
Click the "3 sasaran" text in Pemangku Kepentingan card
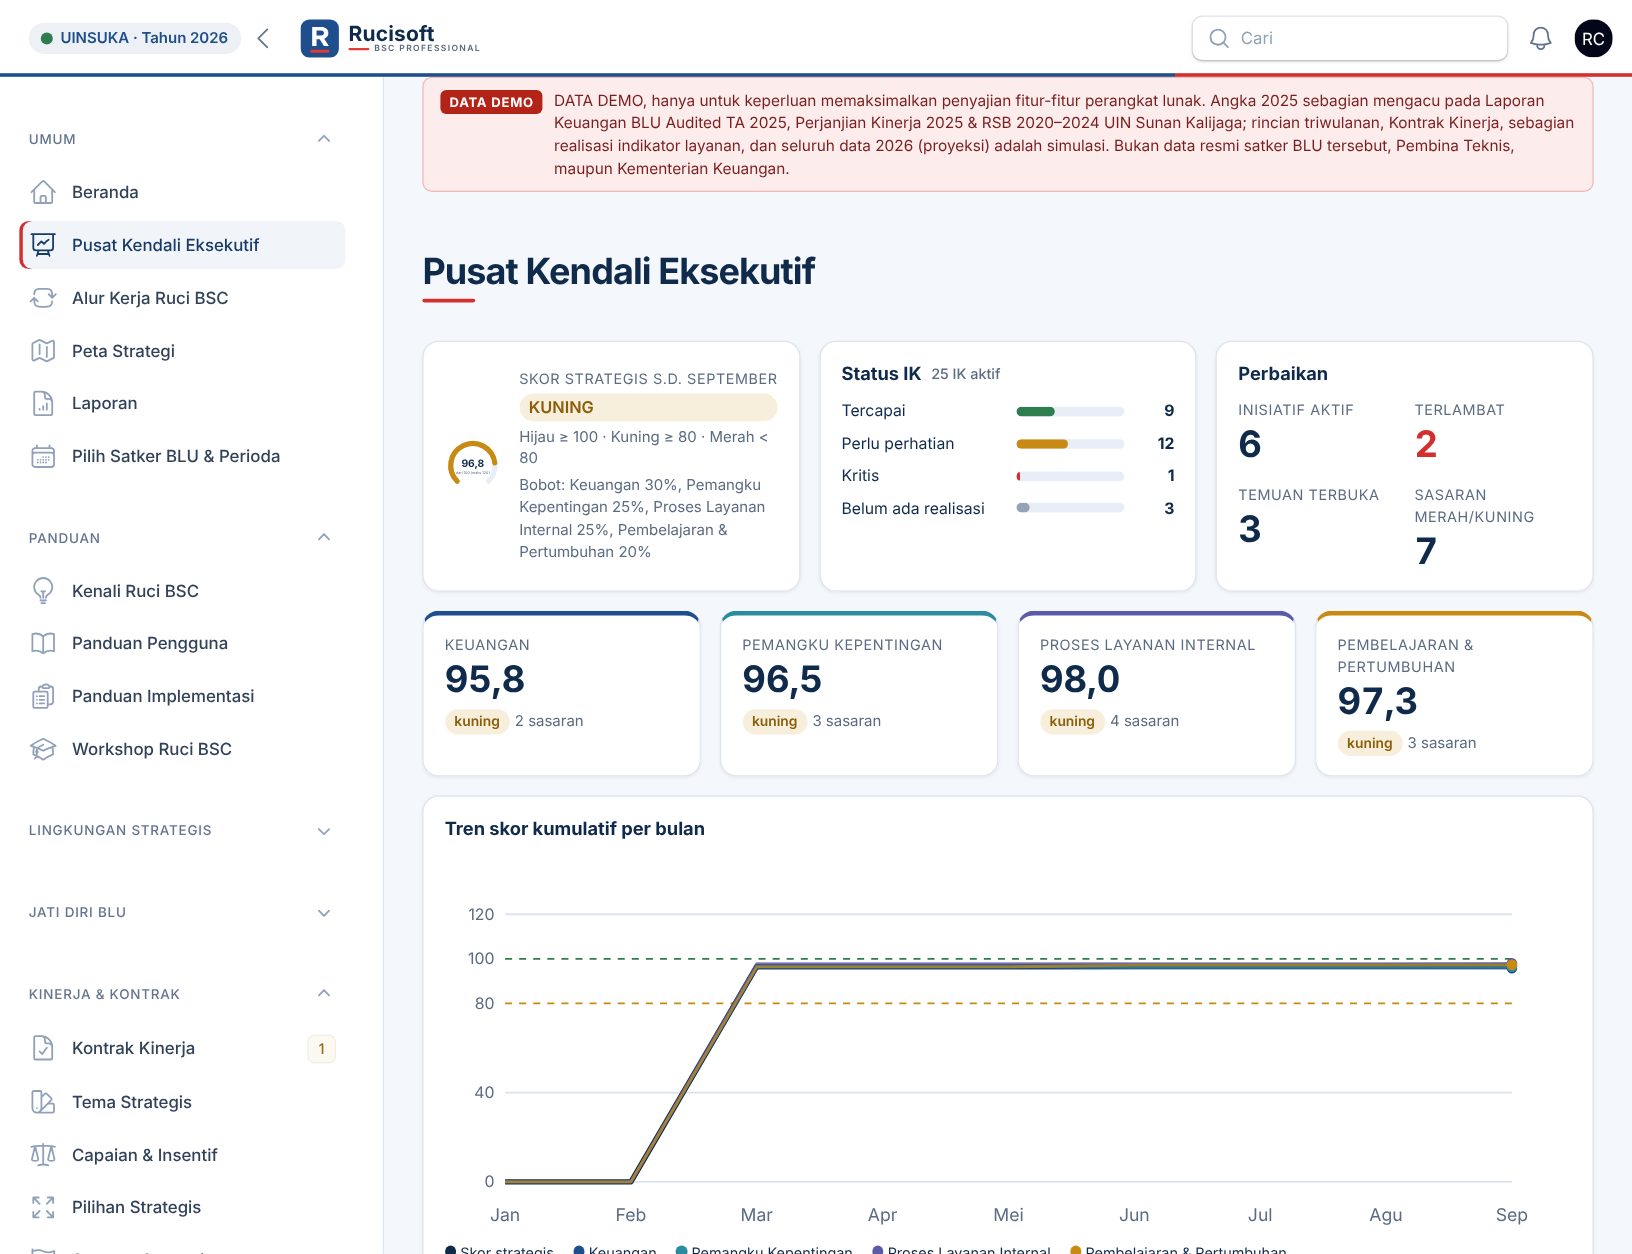[x=847, y=721]
